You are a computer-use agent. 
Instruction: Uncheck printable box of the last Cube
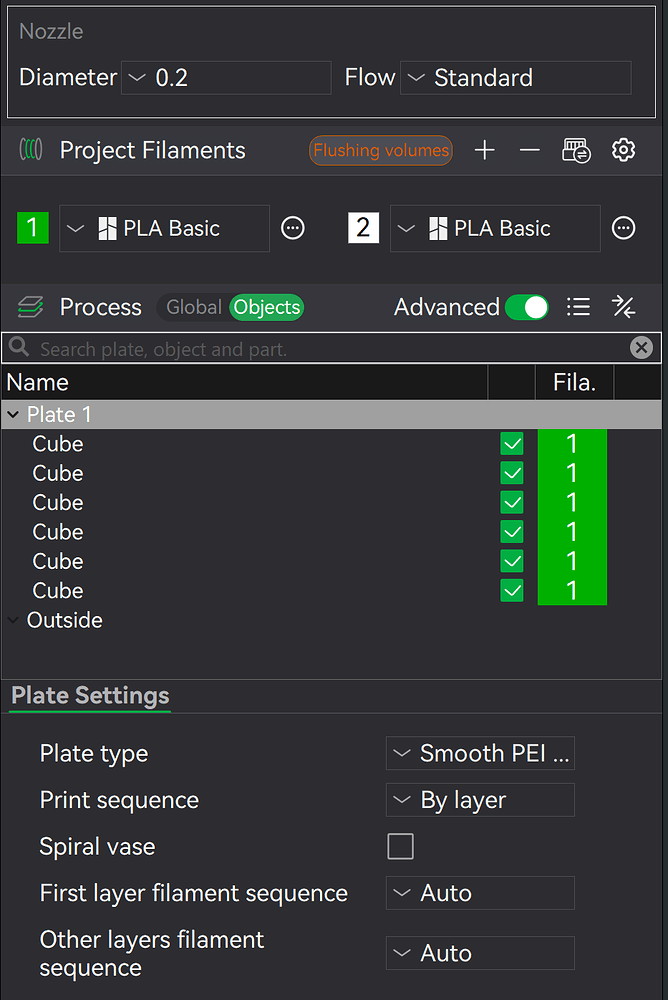coord(512,591)
